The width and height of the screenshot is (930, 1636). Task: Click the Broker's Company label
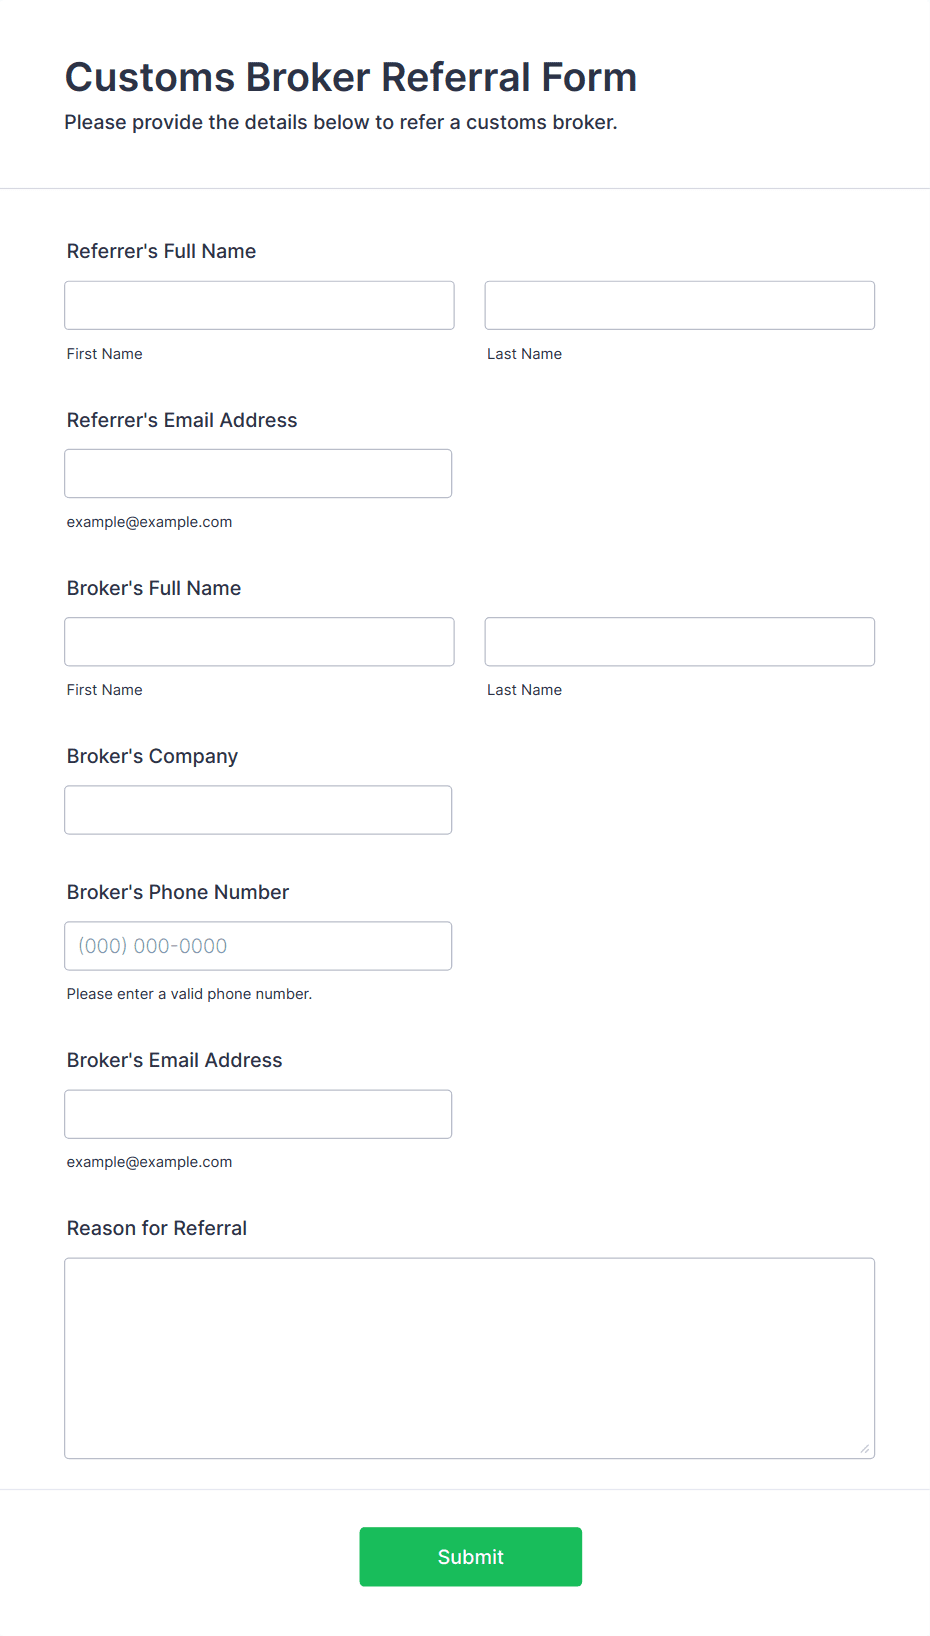[152, 756]
